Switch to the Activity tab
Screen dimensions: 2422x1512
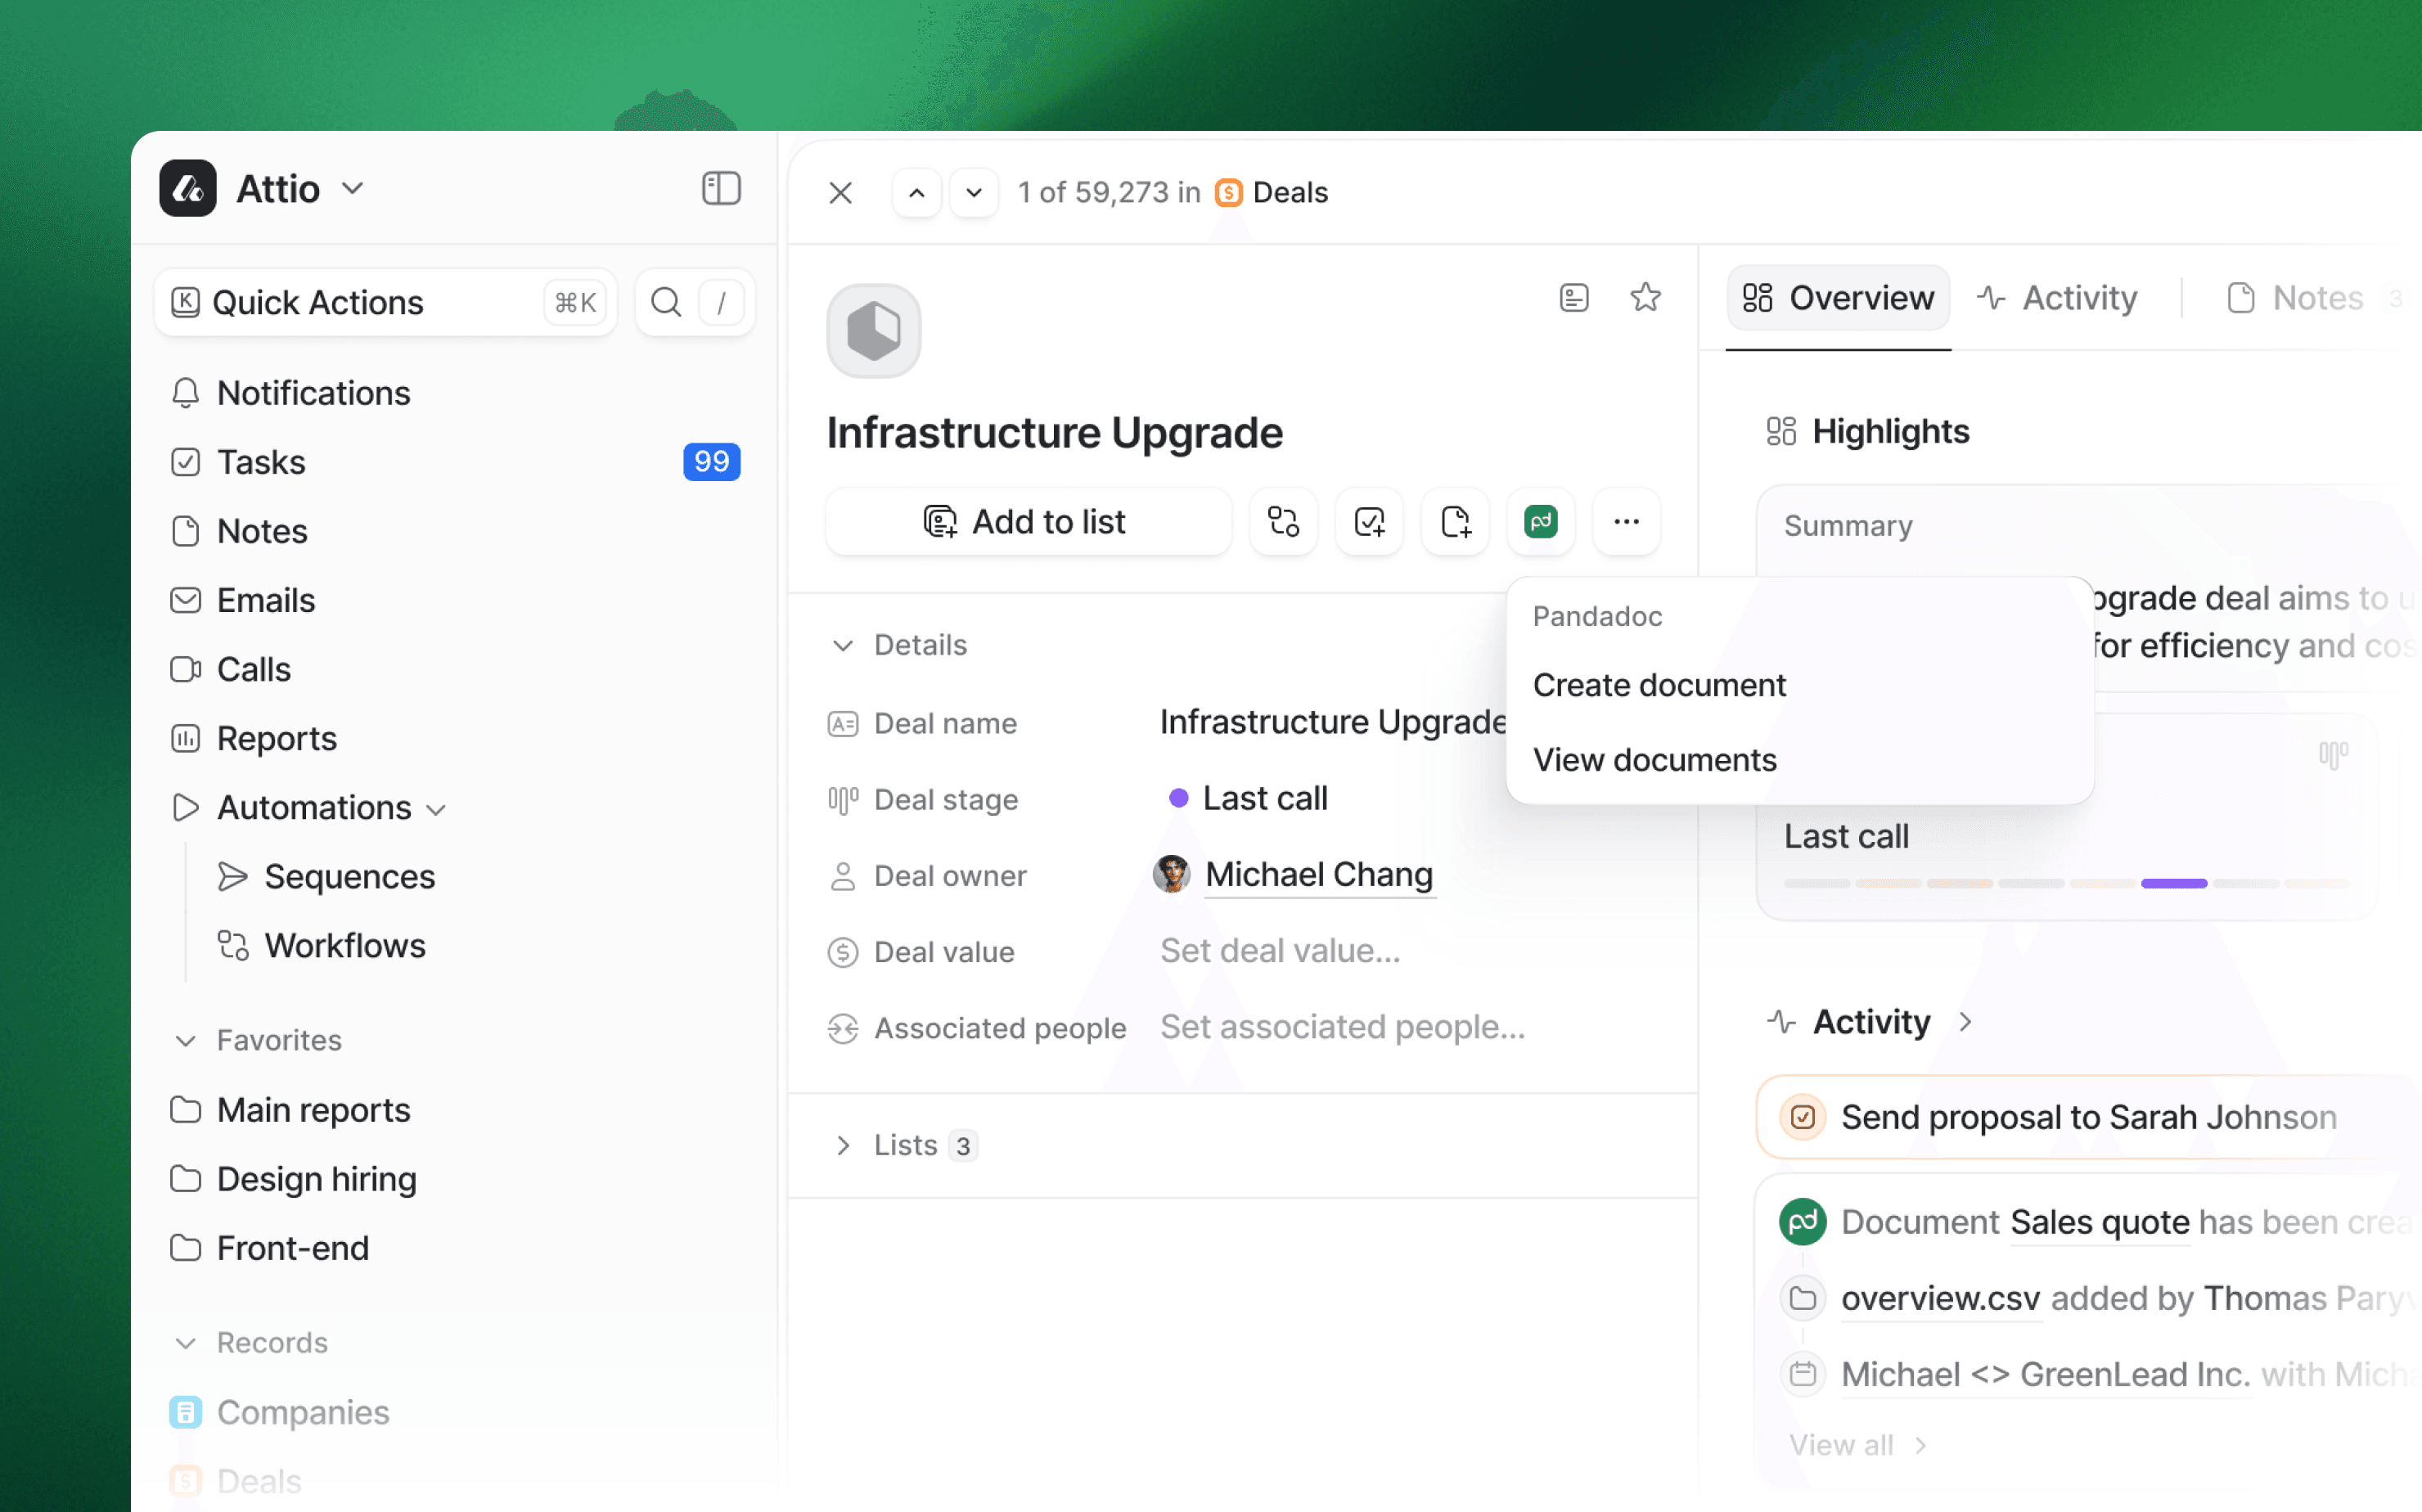tap(2058, 297)
